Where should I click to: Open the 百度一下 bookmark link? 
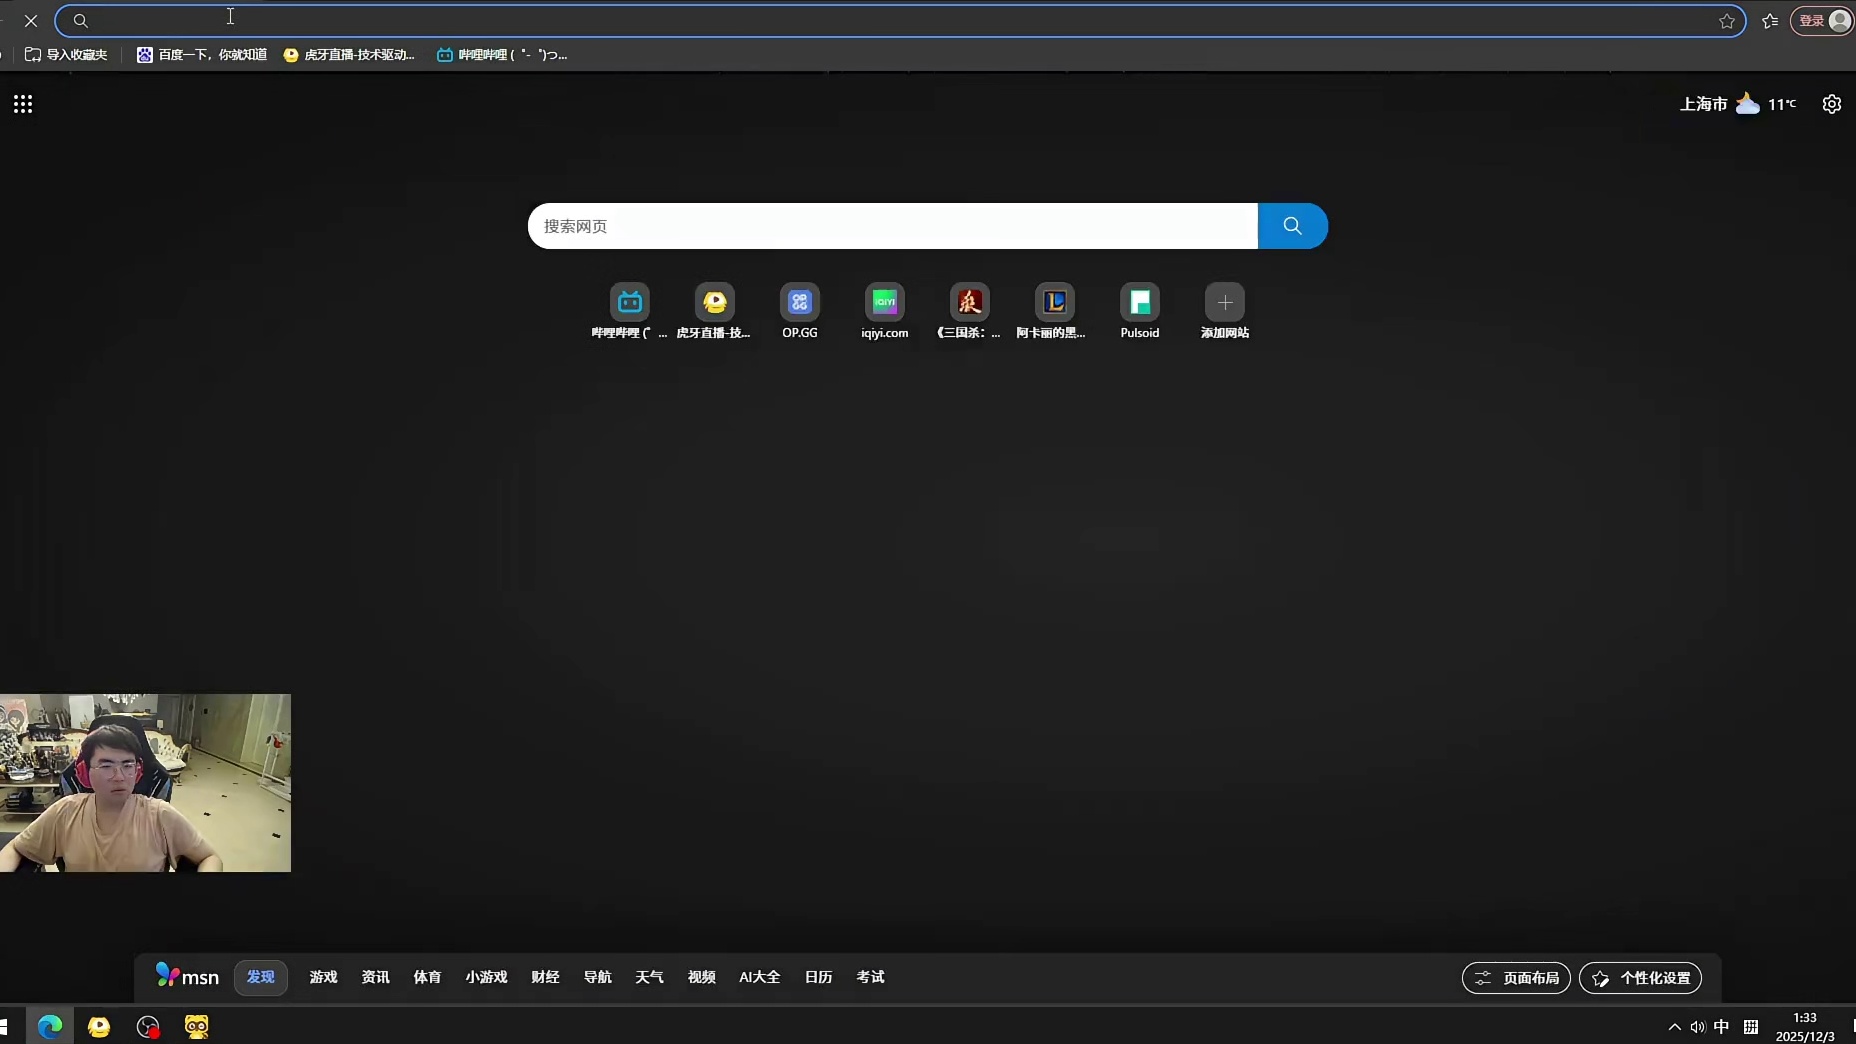pyautogui.click(x=202, y=55)
